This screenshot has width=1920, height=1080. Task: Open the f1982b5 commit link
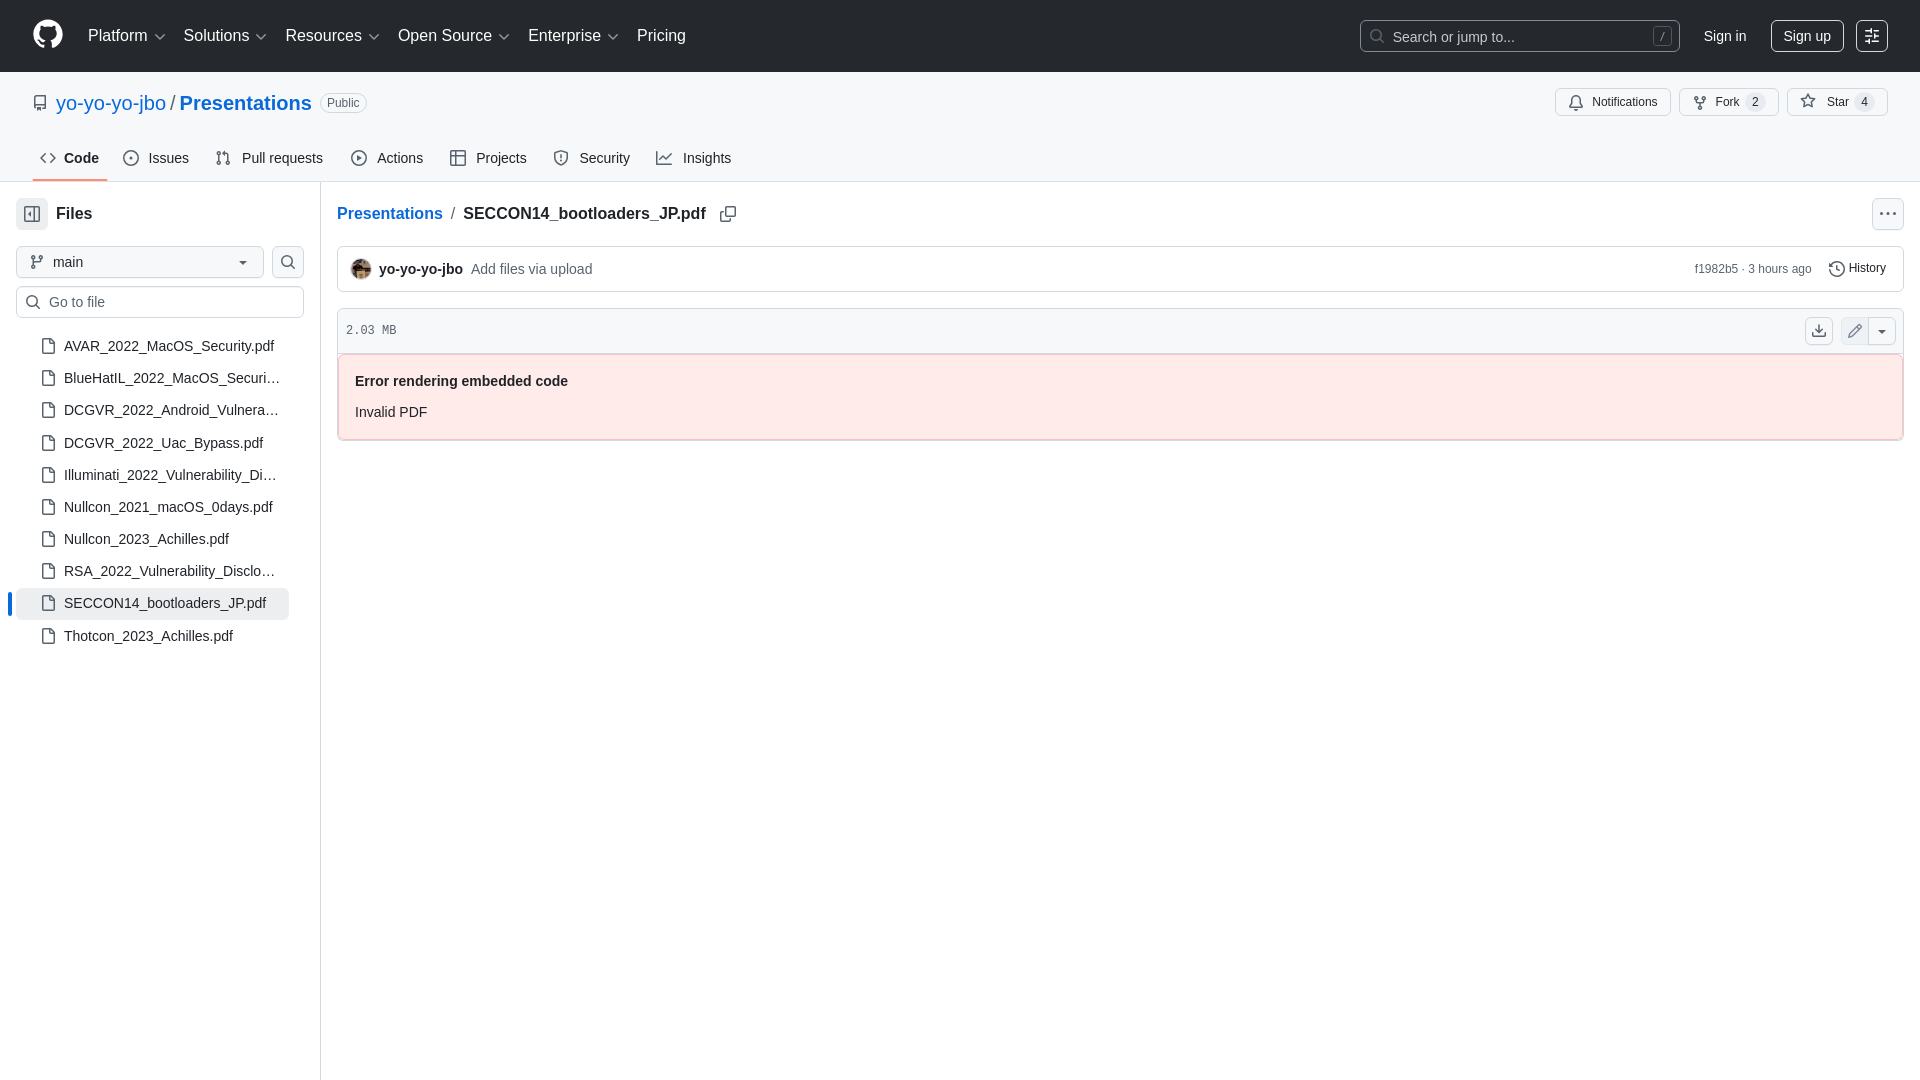(1716, 268)
